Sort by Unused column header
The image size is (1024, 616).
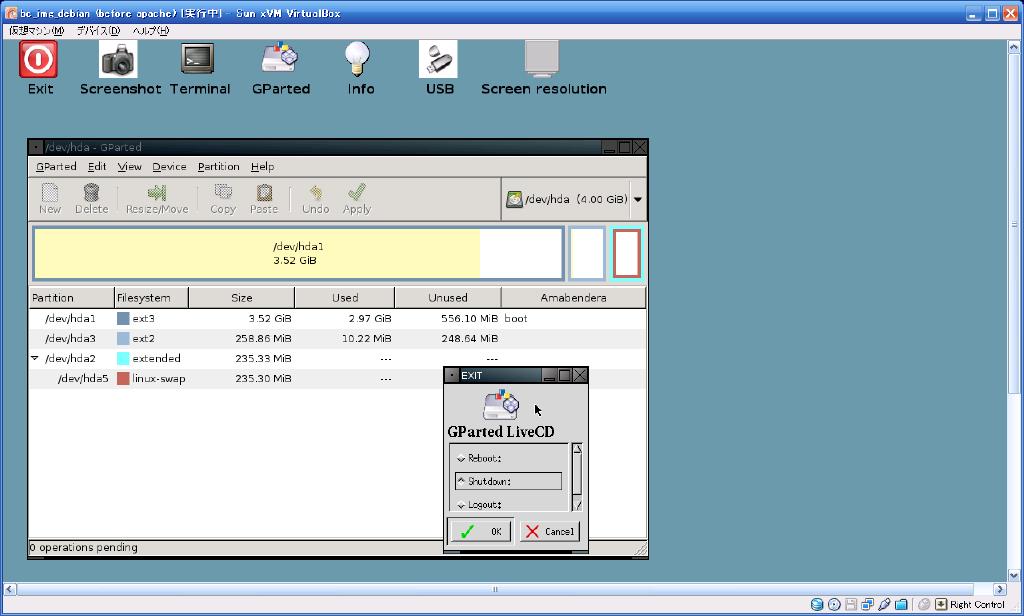point(448,297)
